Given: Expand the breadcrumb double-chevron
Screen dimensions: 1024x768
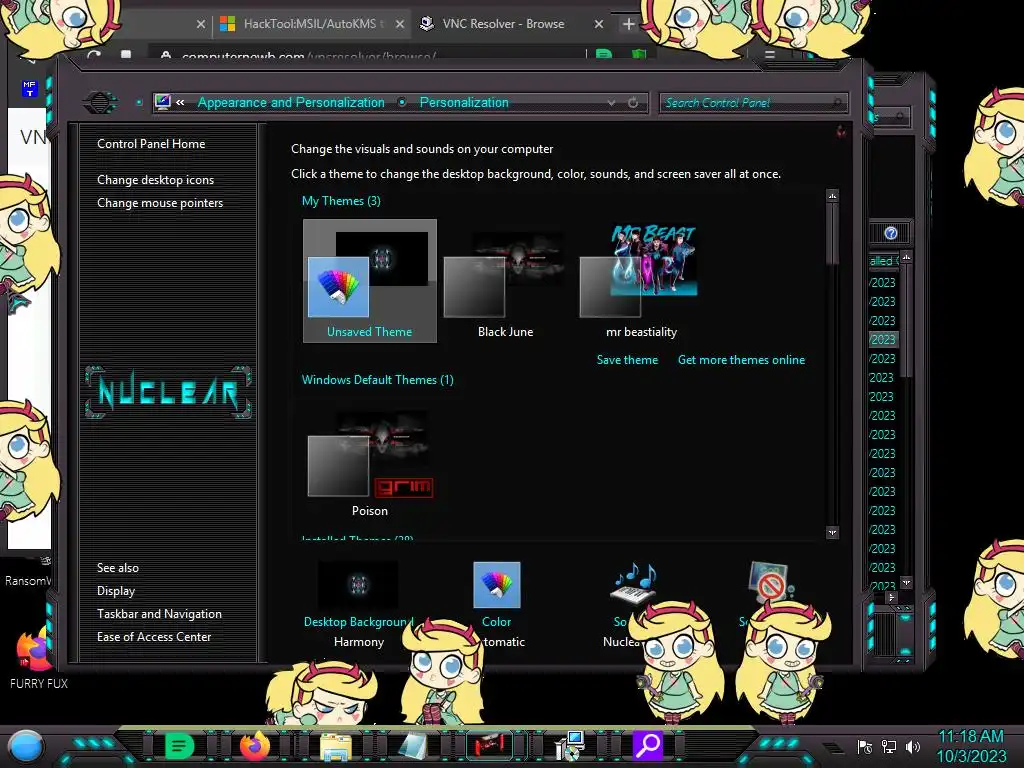Looking at the screenshot, I should coord(180,103).
